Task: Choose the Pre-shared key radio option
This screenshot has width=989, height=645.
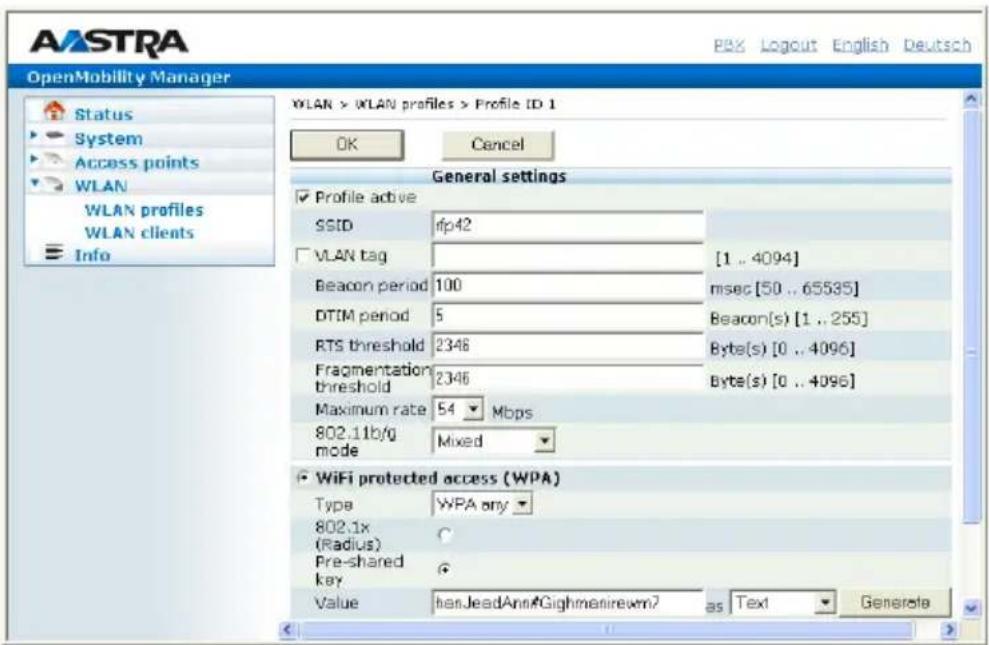Action: [445, 569]
